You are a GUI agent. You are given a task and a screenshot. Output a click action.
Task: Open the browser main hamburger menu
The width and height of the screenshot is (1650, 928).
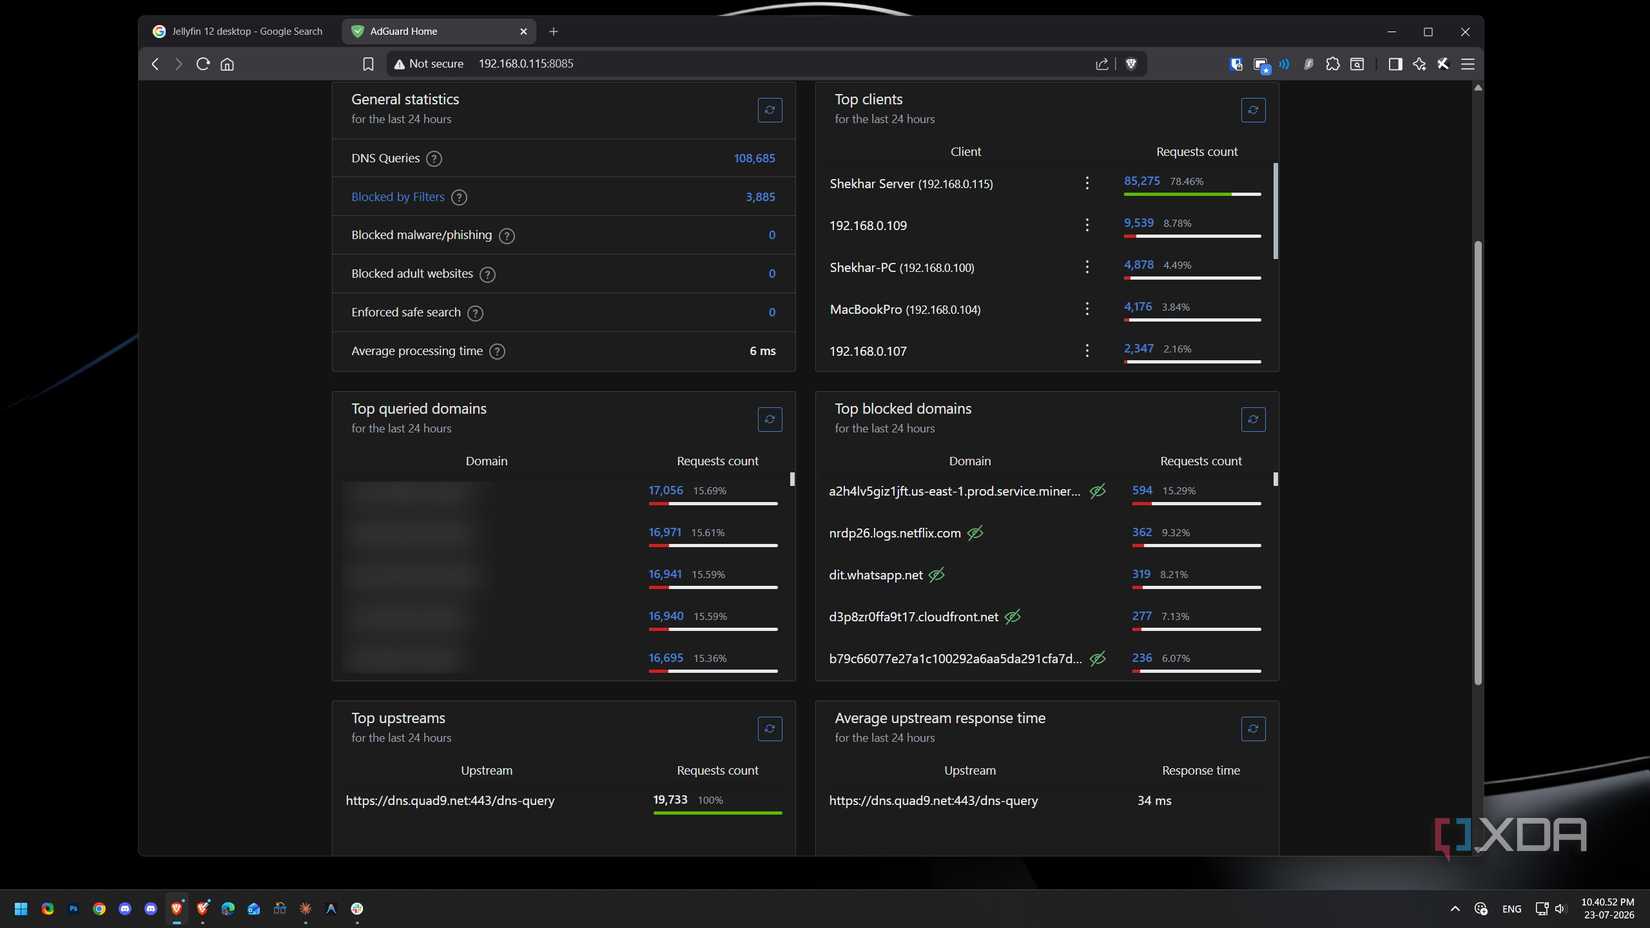coord(1468,64)
